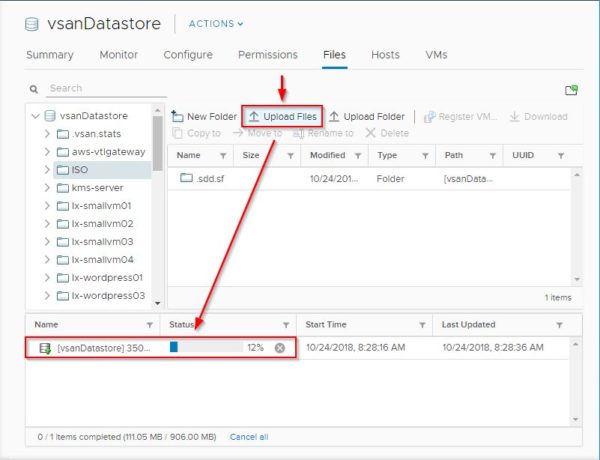Expand the lx-smallvm01 folder
Viewport: 600px width, 460px height.
tap(47, 206)
